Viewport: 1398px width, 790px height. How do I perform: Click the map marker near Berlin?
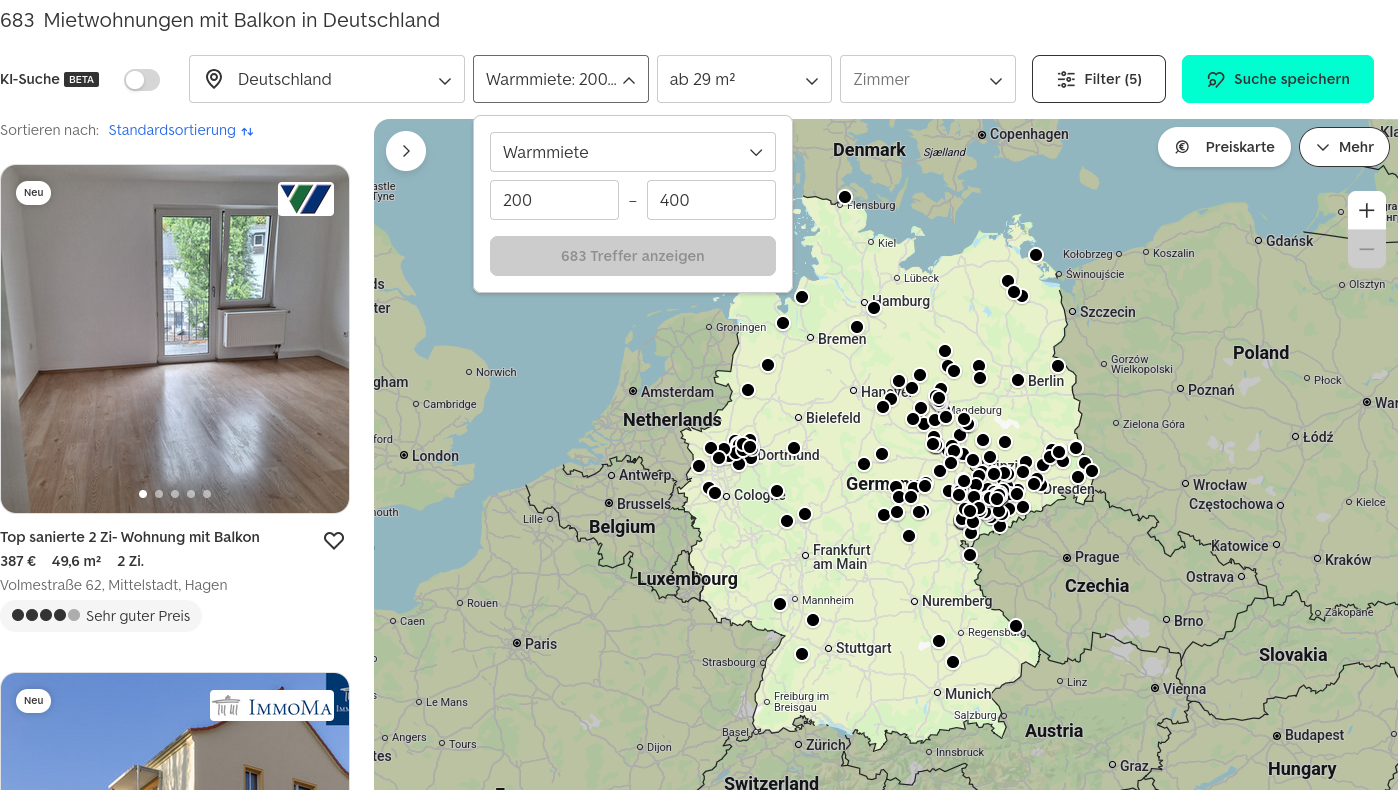click(1018, 380)
